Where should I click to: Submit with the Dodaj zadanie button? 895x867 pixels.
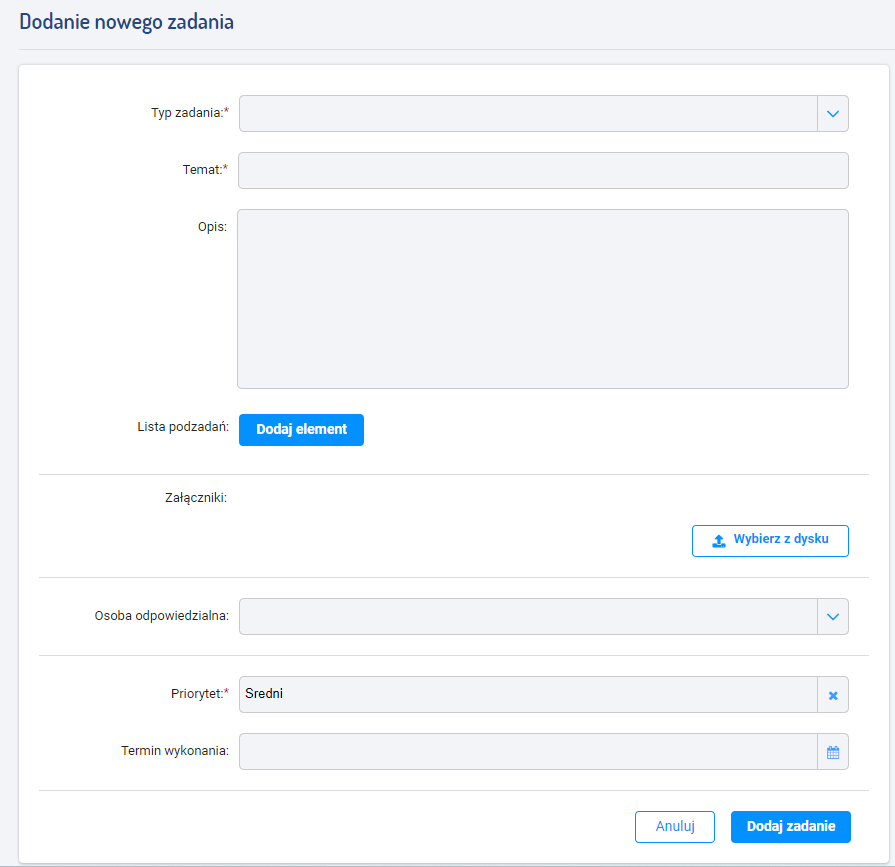click(x=791, y=826)
